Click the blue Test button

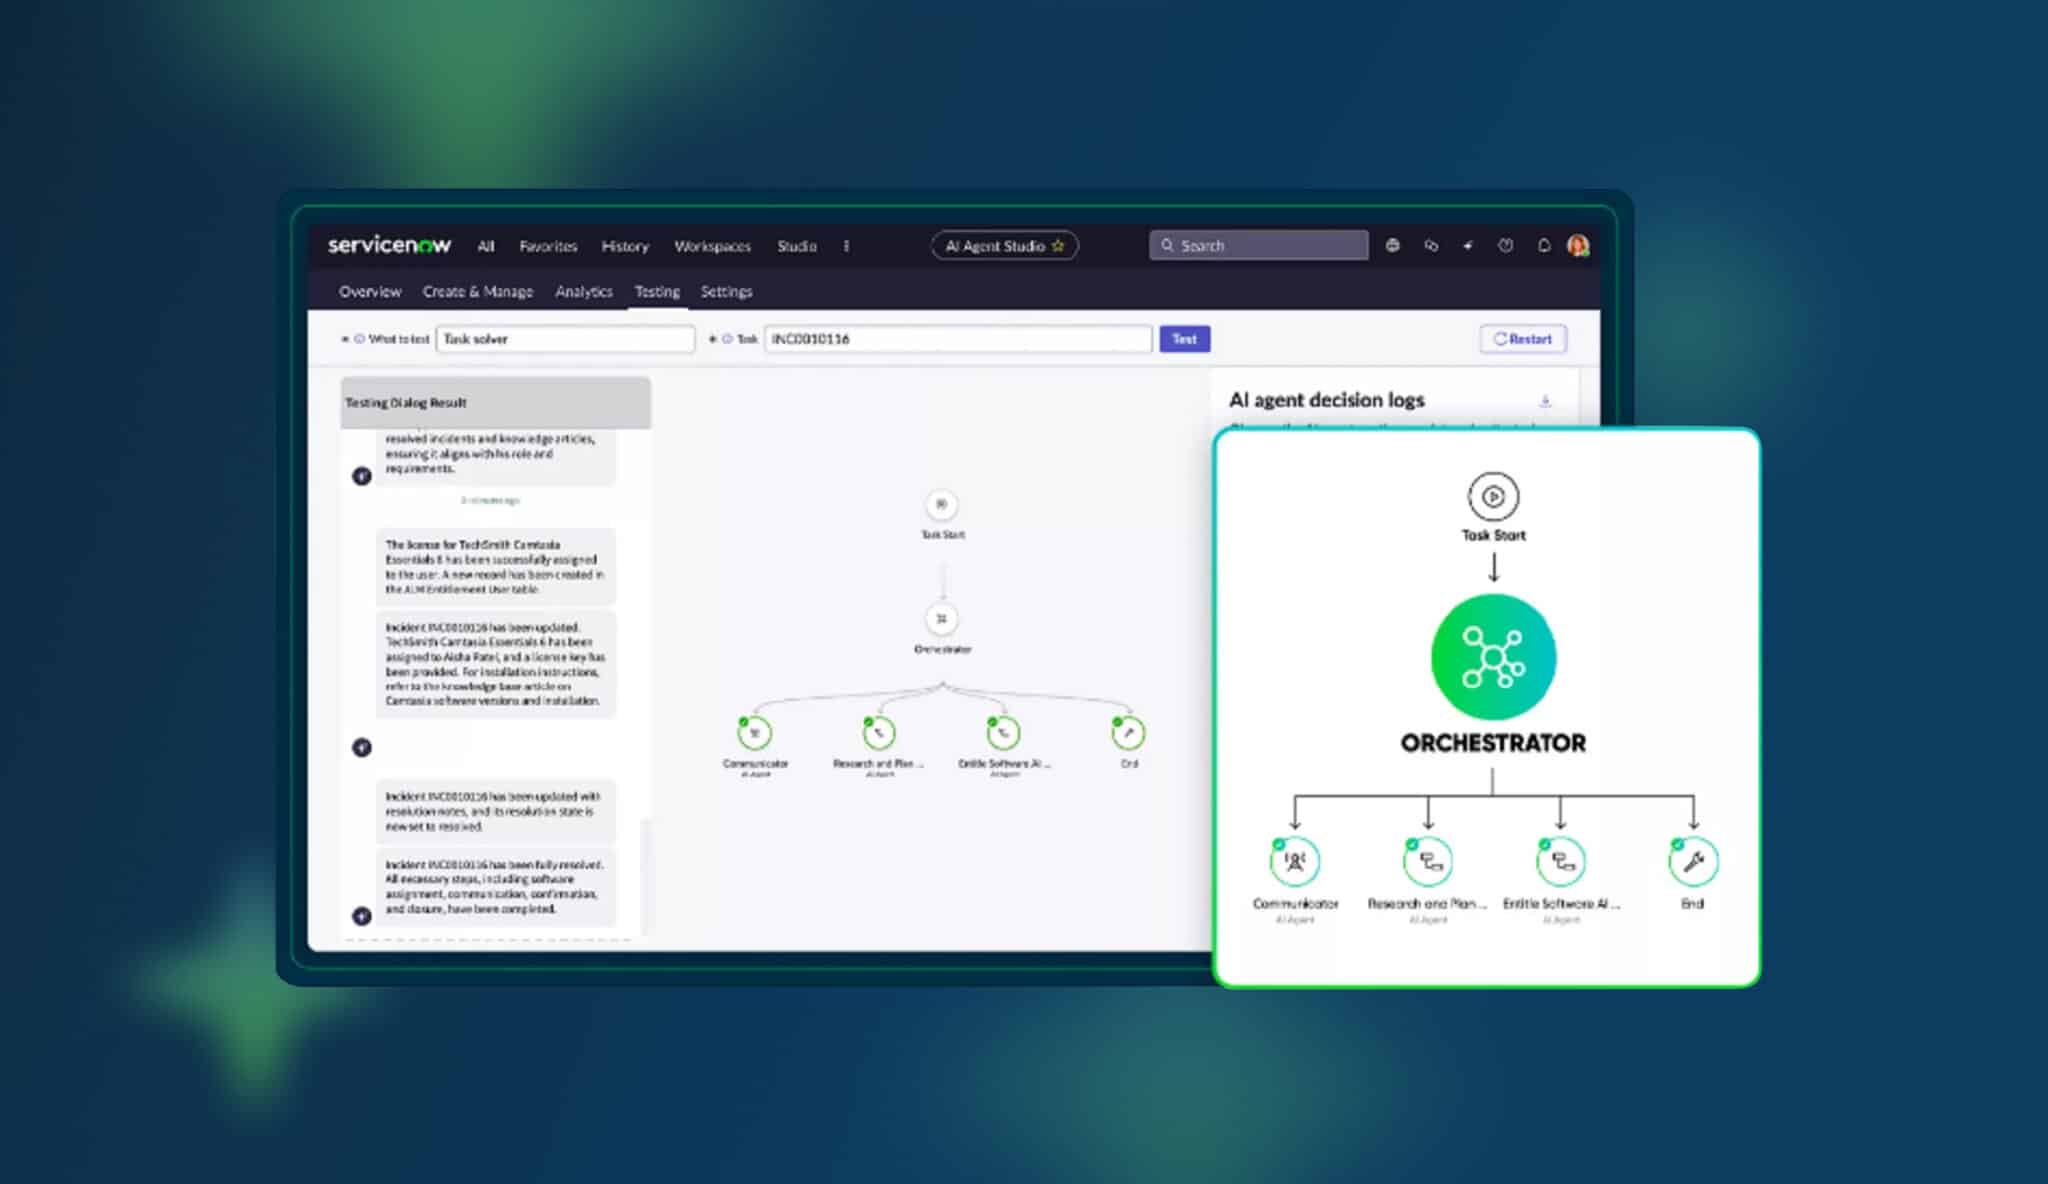pyautogui.click(x=1185, y=339)
